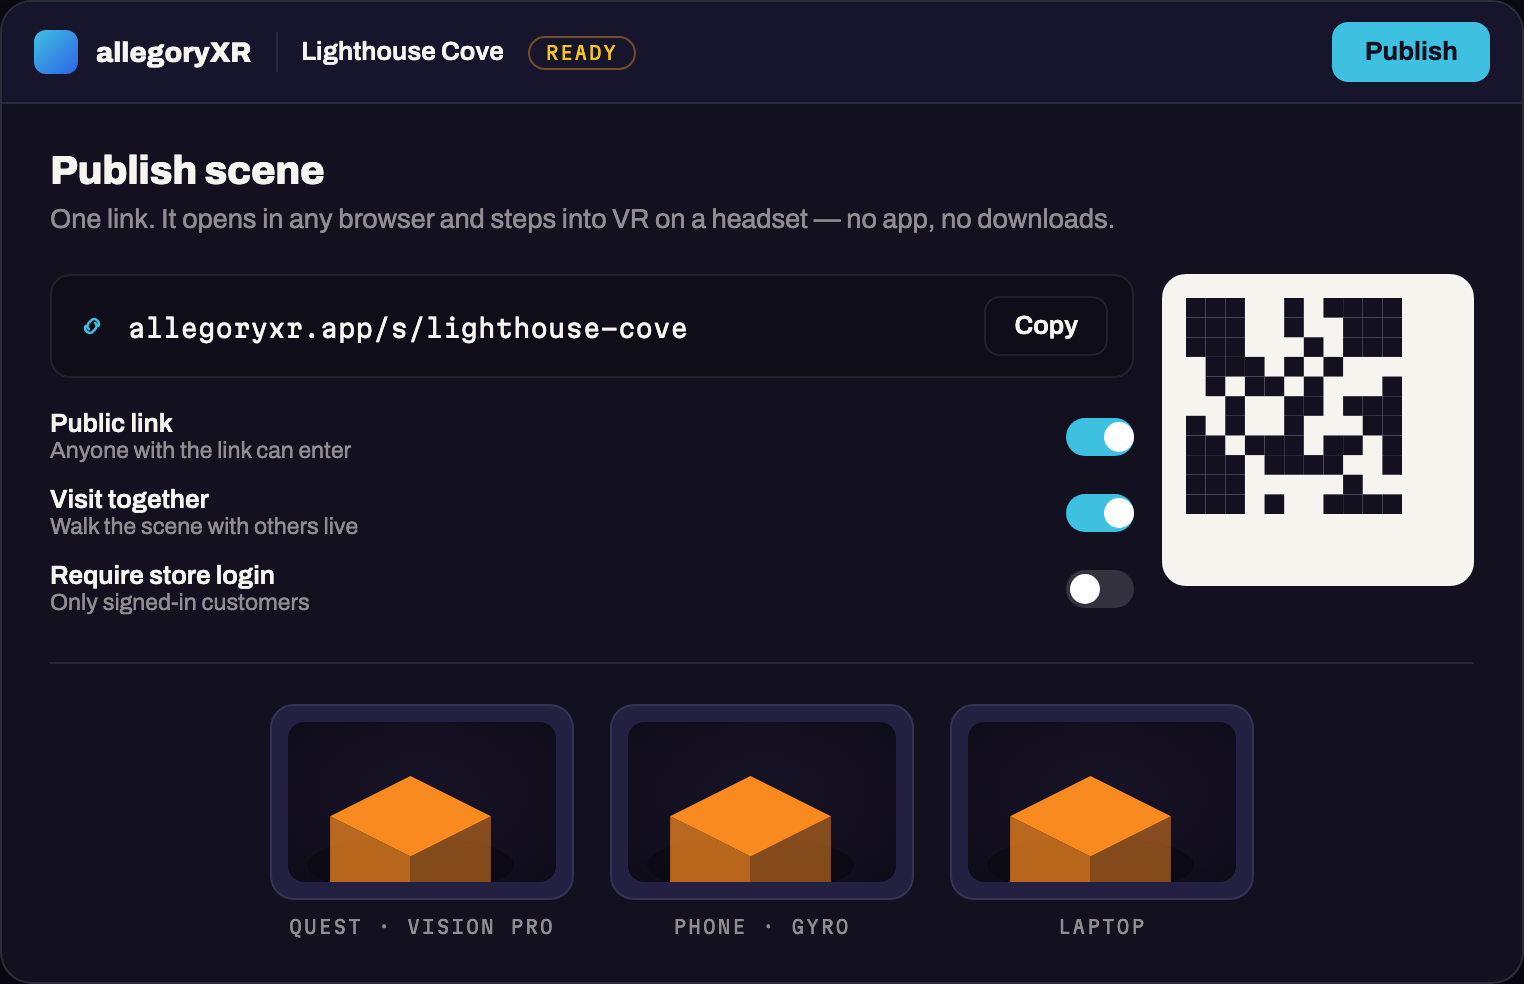Viewport: 1524px width, 984px height.
Task: Click the Publish scene heading
Action: pyautogui.click(x=187, y=170)
